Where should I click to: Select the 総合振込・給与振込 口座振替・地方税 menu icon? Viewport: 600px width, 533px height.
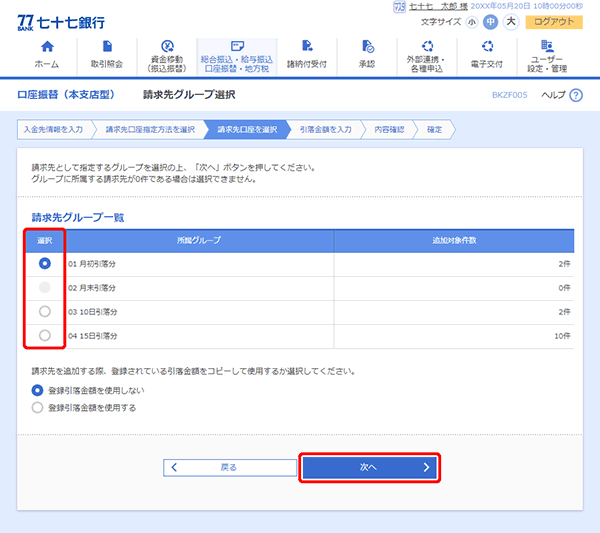237,46
